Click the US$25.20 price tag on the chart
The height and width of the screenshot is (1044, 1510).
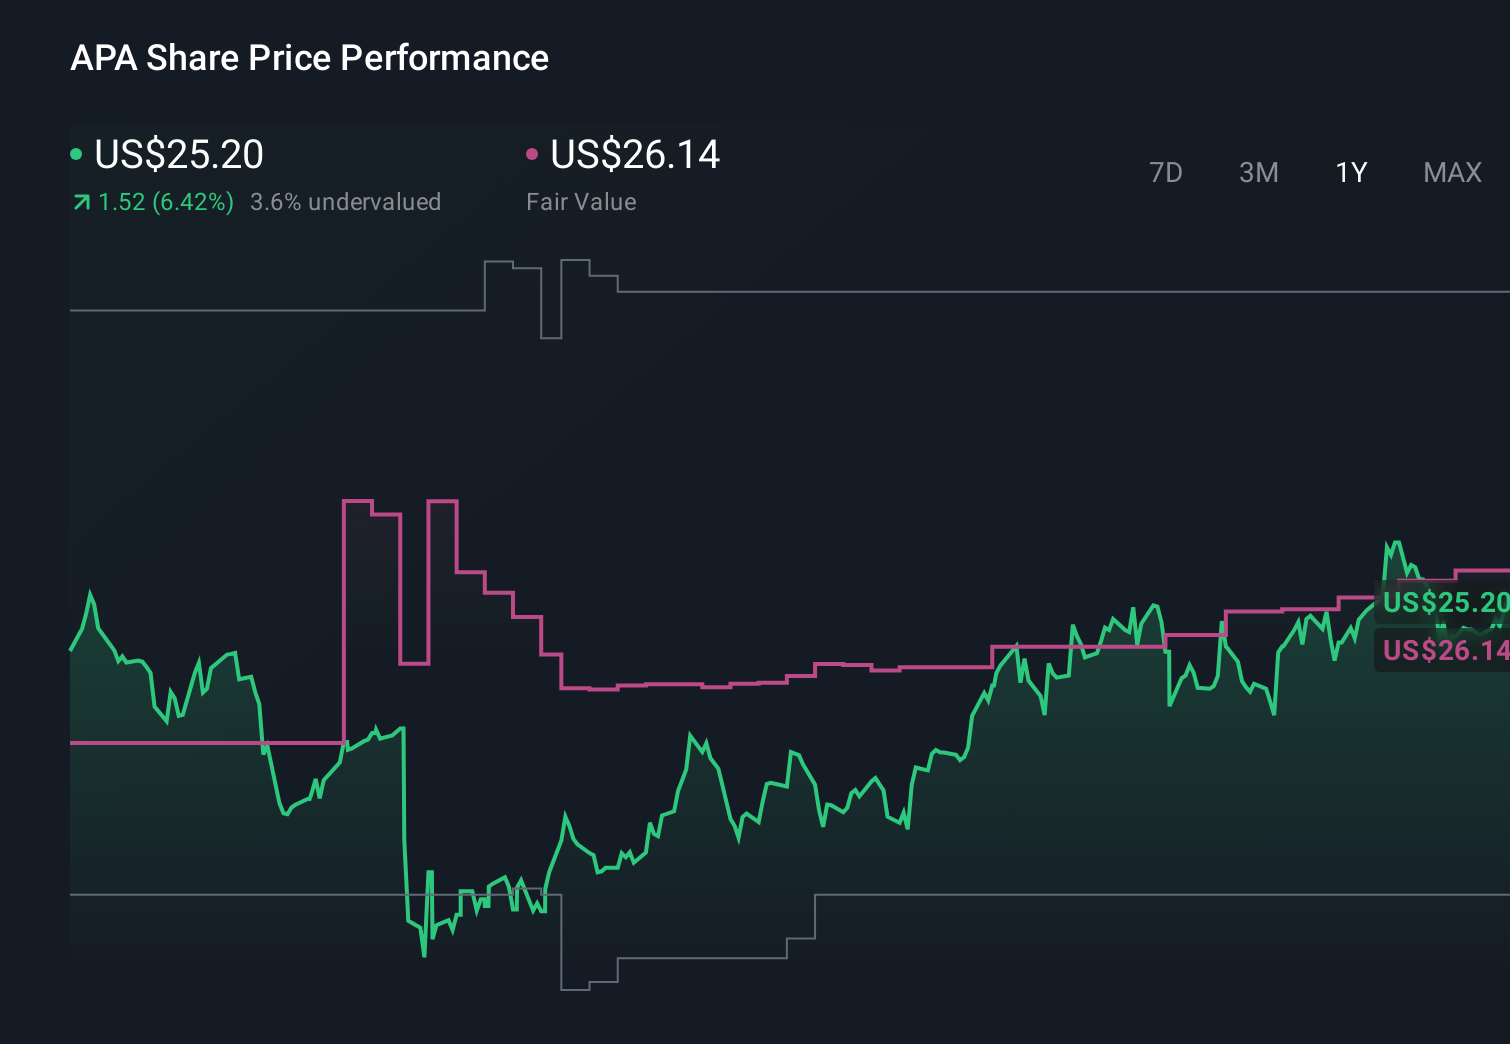1445,603
